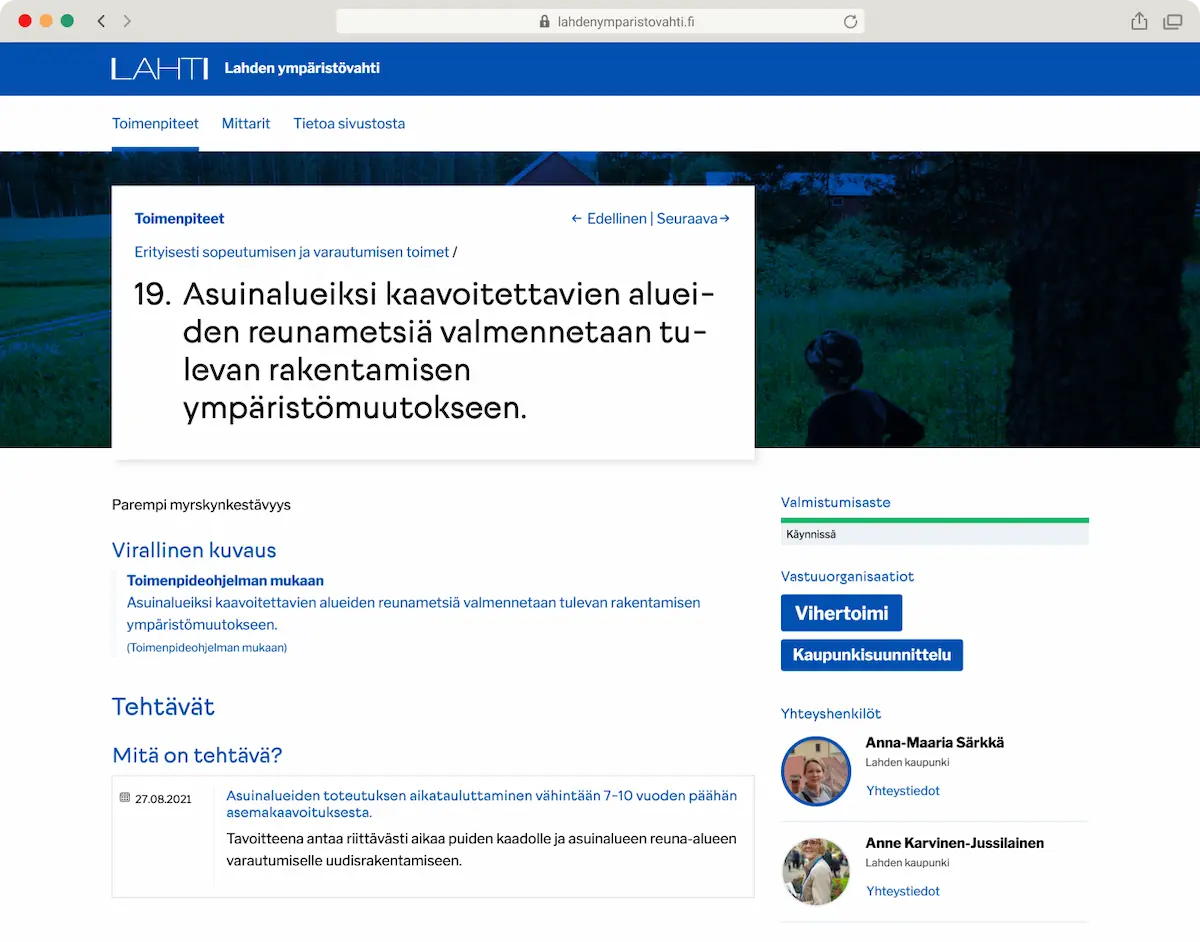Click the name Anne Karvinen-Jussilainen
The width and height of the screenshot is (1200, 942).
point(955,843)
